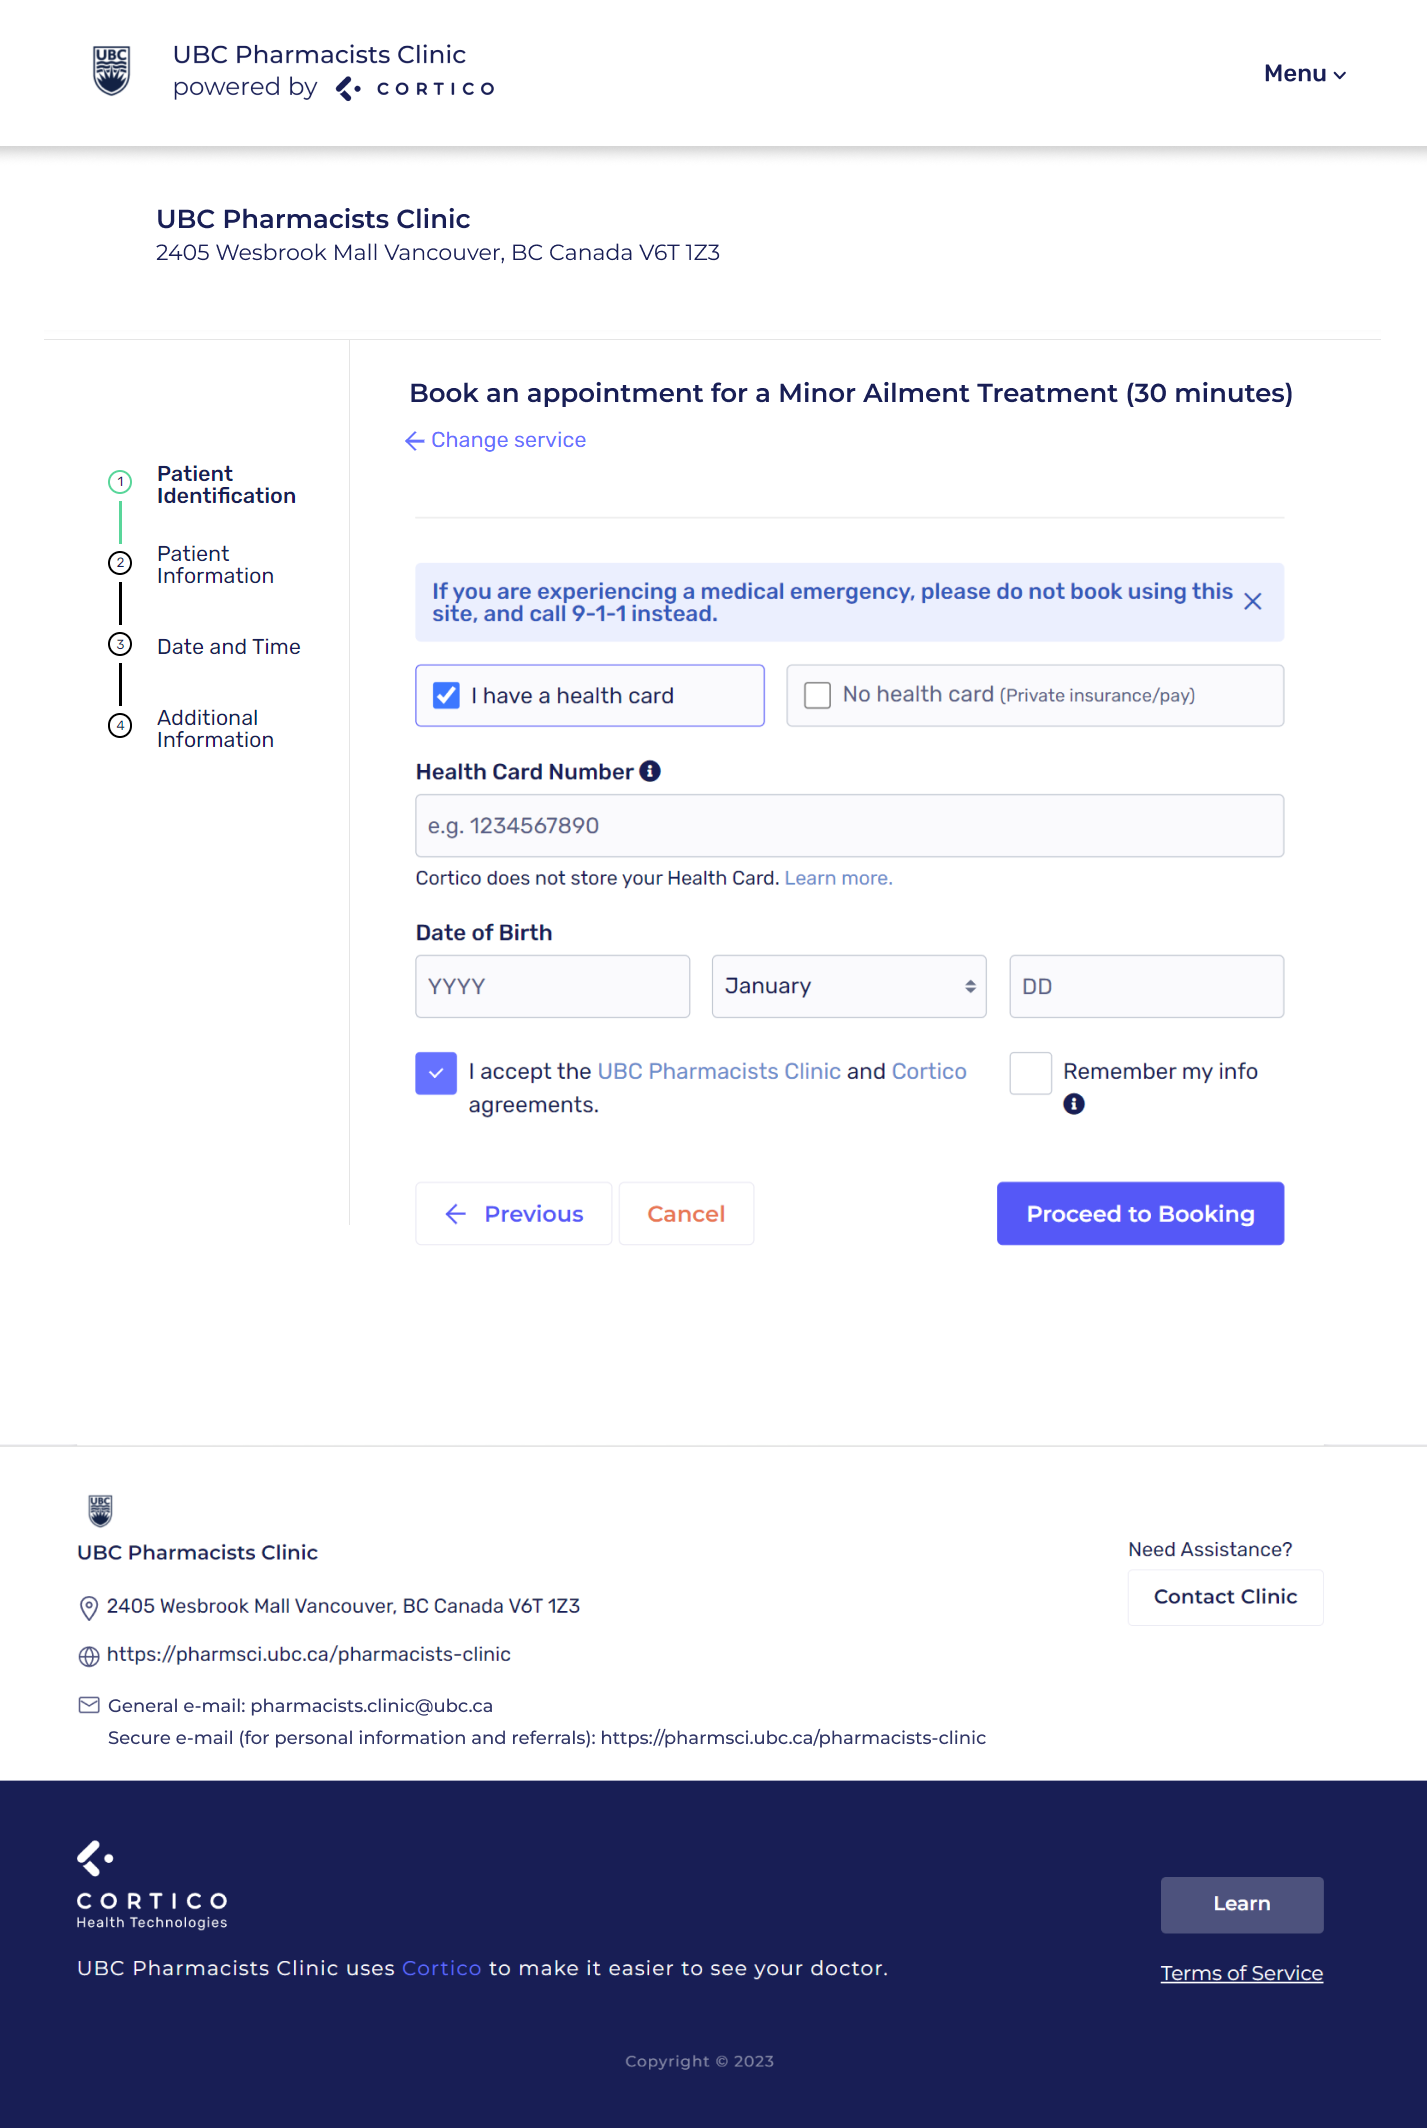Click the Health Card Number input field
This screenshot has width=1427, height=2128.
[849, 826]
